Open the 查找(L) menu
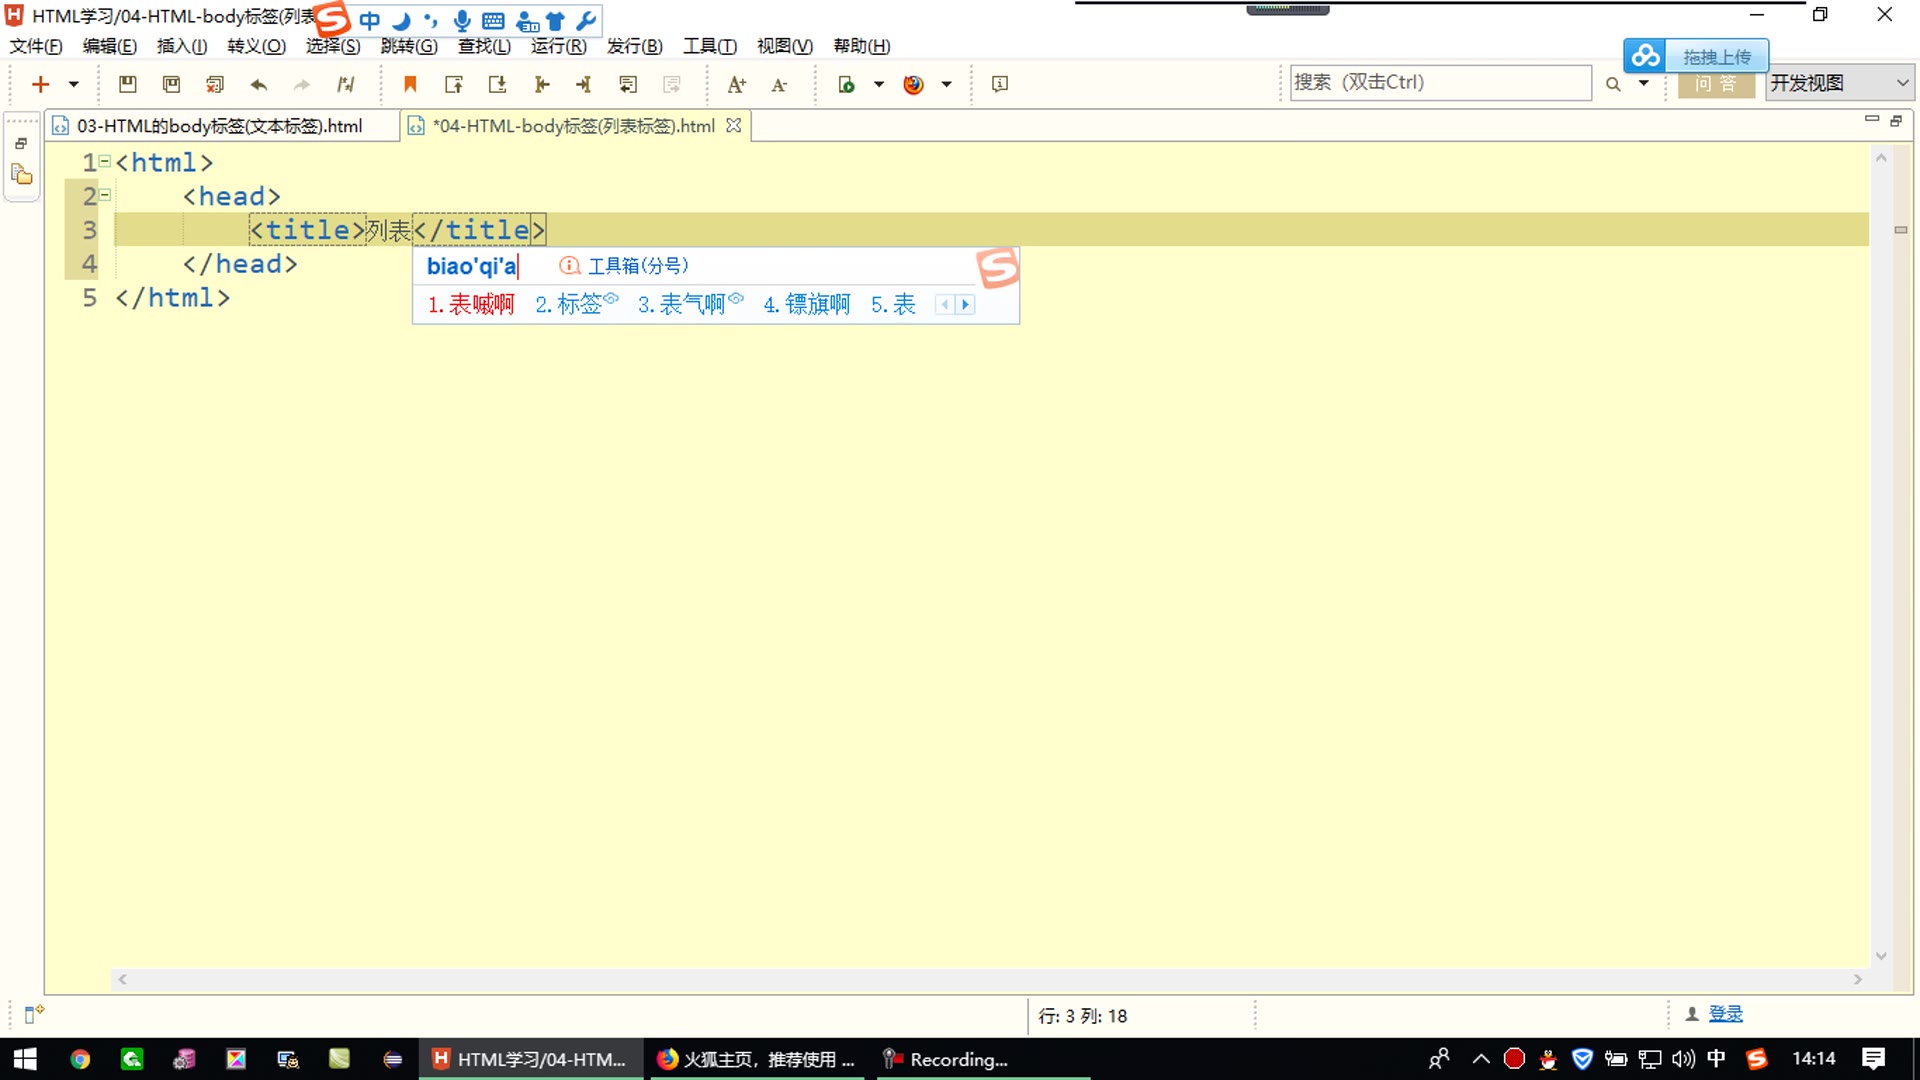Viewport: 1920px width, 1080px height. pyautogui.click(x=484, y=46)
